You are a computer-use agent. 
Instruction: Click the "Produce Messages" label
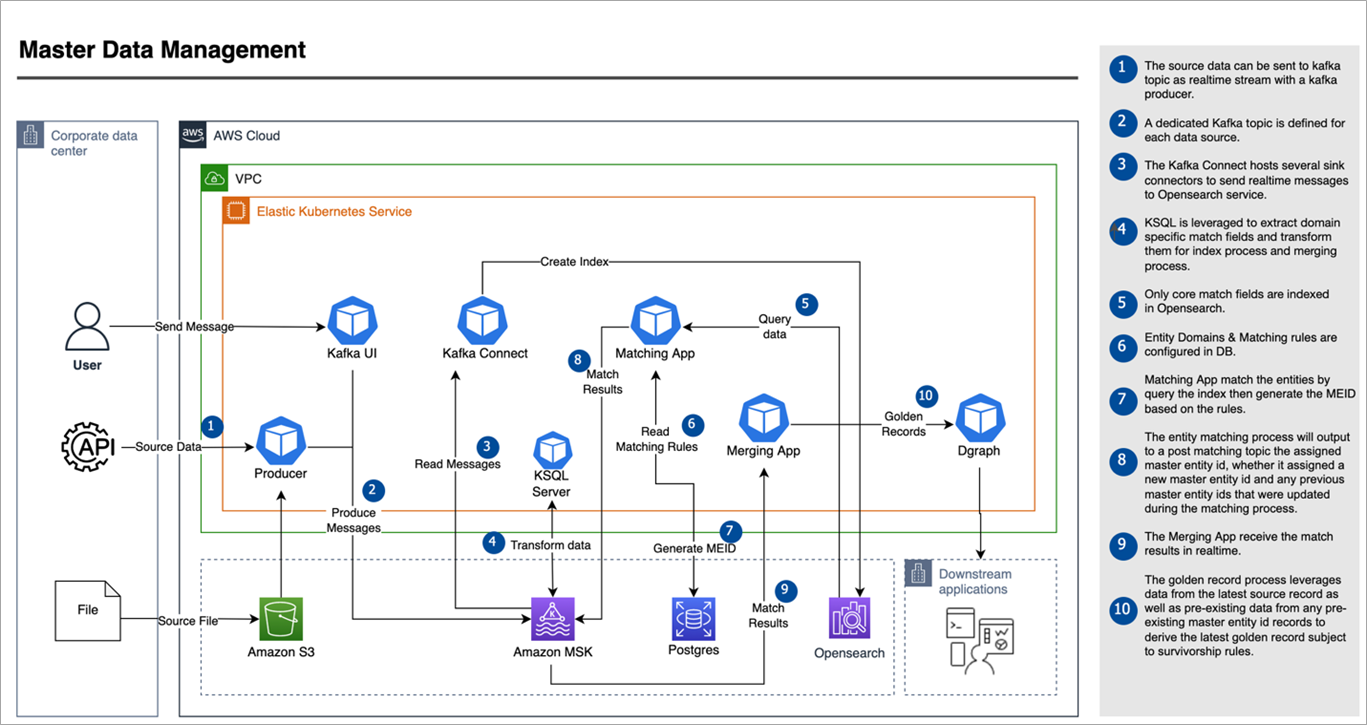pos(355,520)
